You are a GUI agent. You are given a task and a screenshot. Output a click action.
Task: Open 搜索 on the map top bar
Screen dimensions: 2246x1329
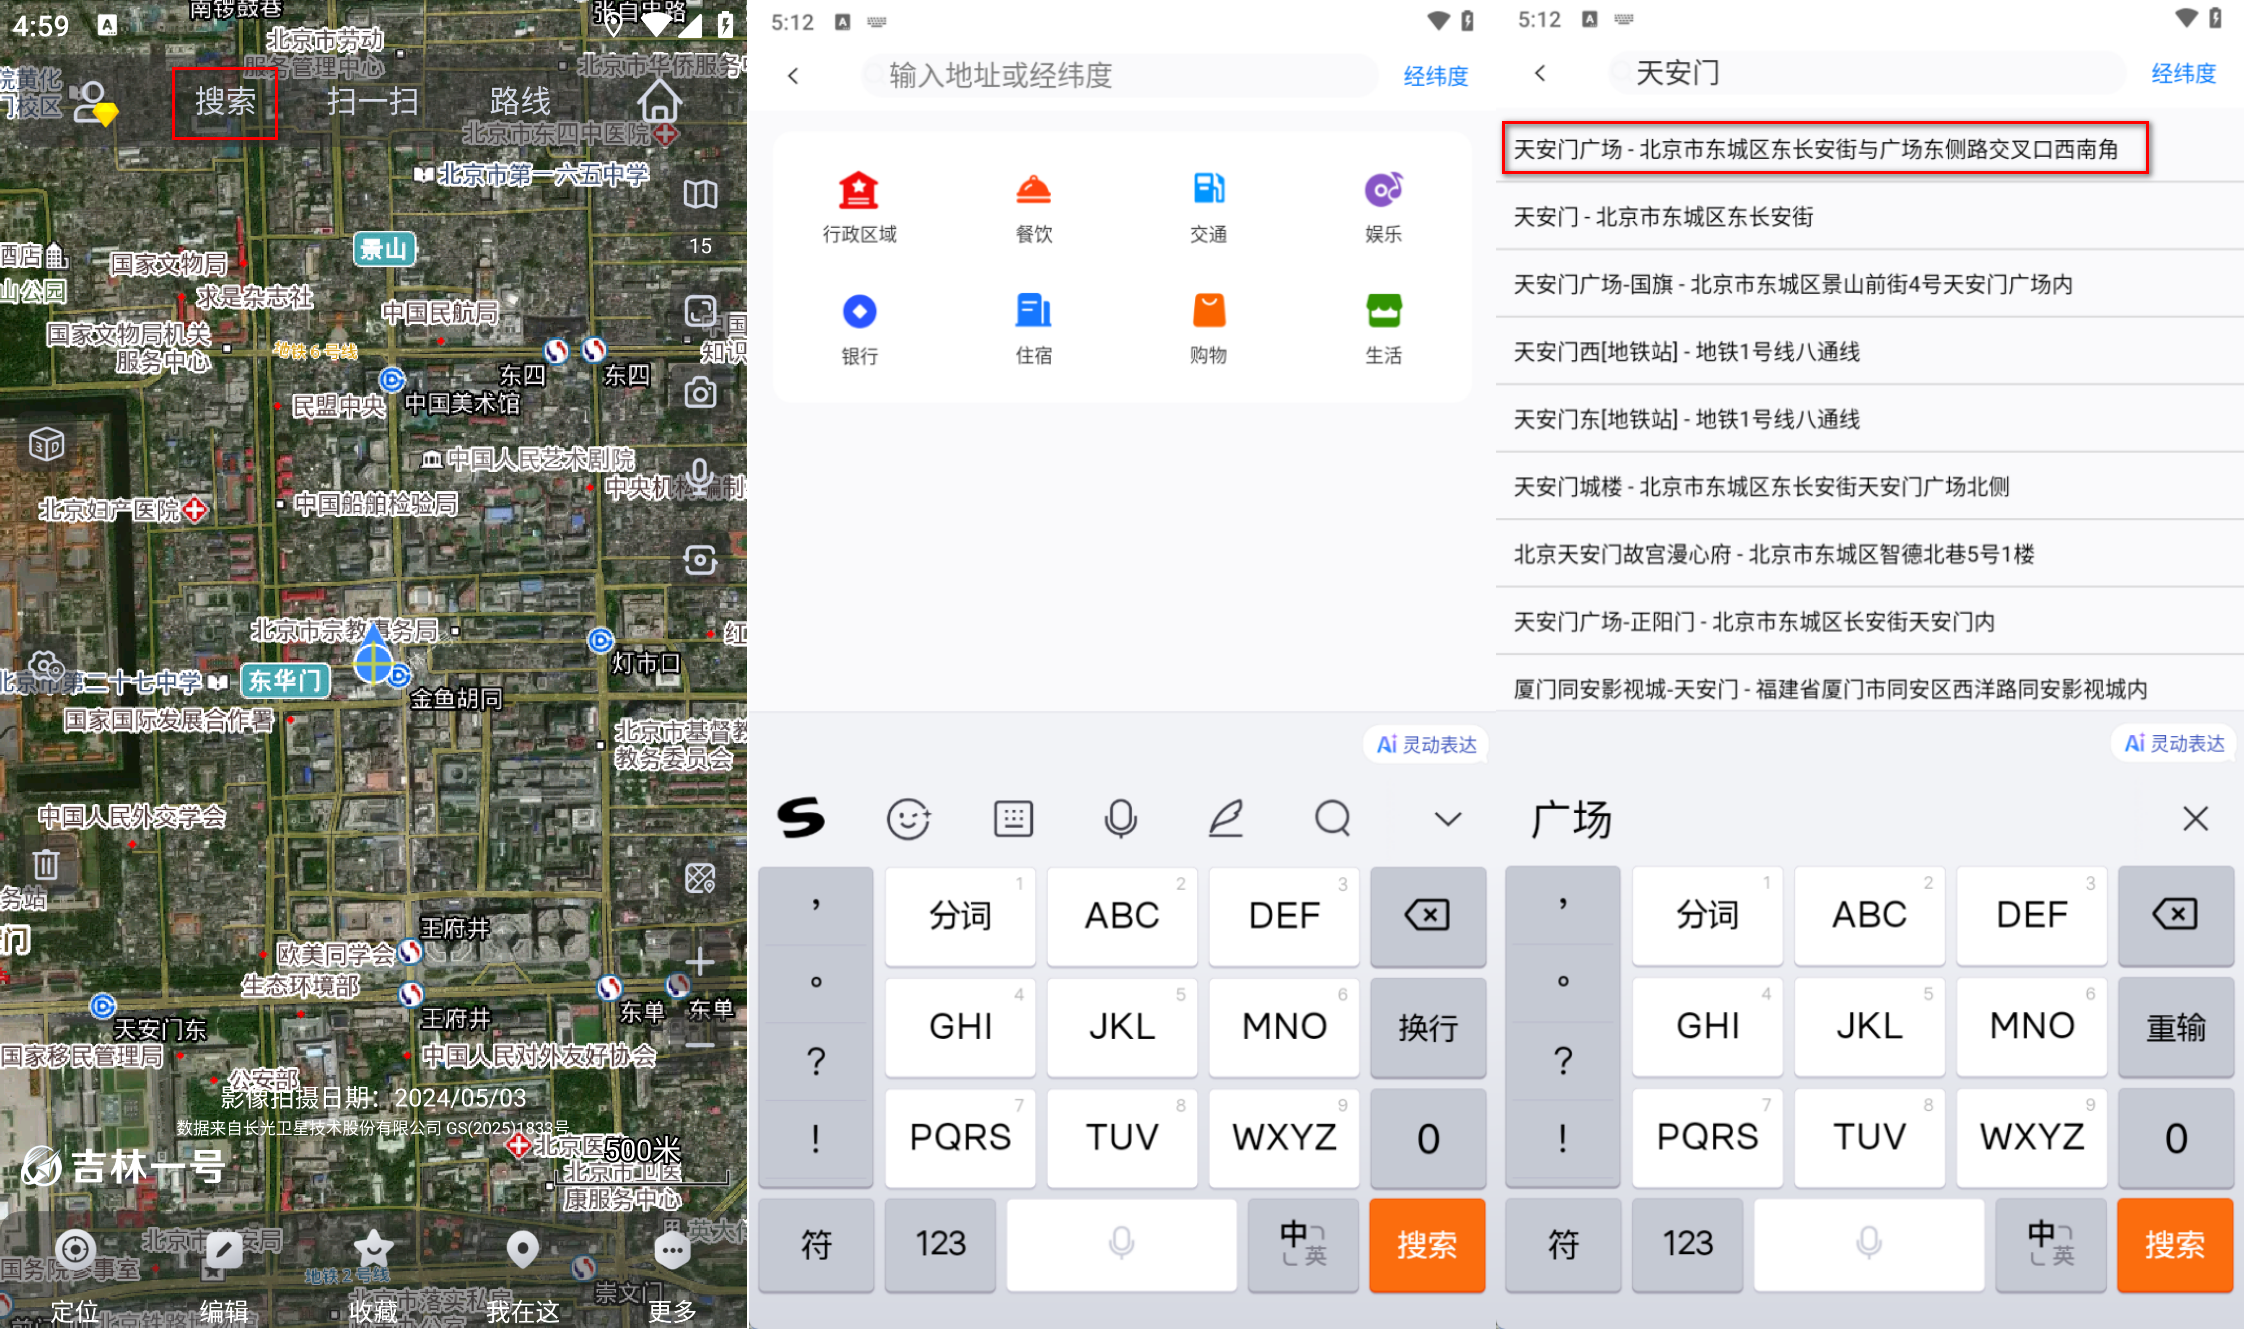coord(225,101)
